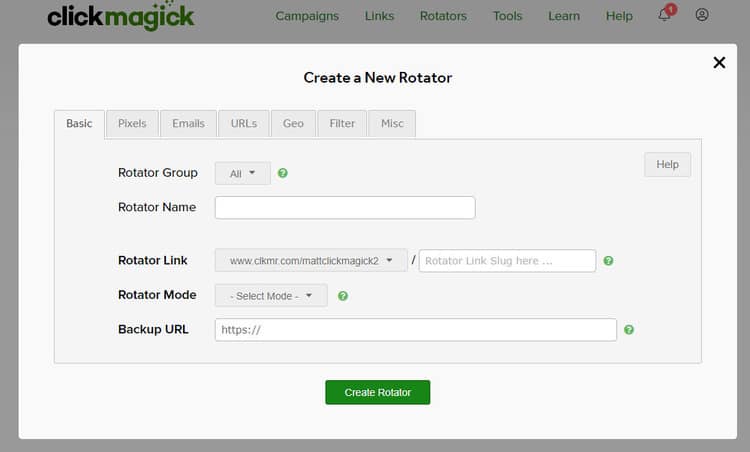This screenshot has width=750, height=452.
Task: Open the Links menu
Action: [x=379, y=16]
